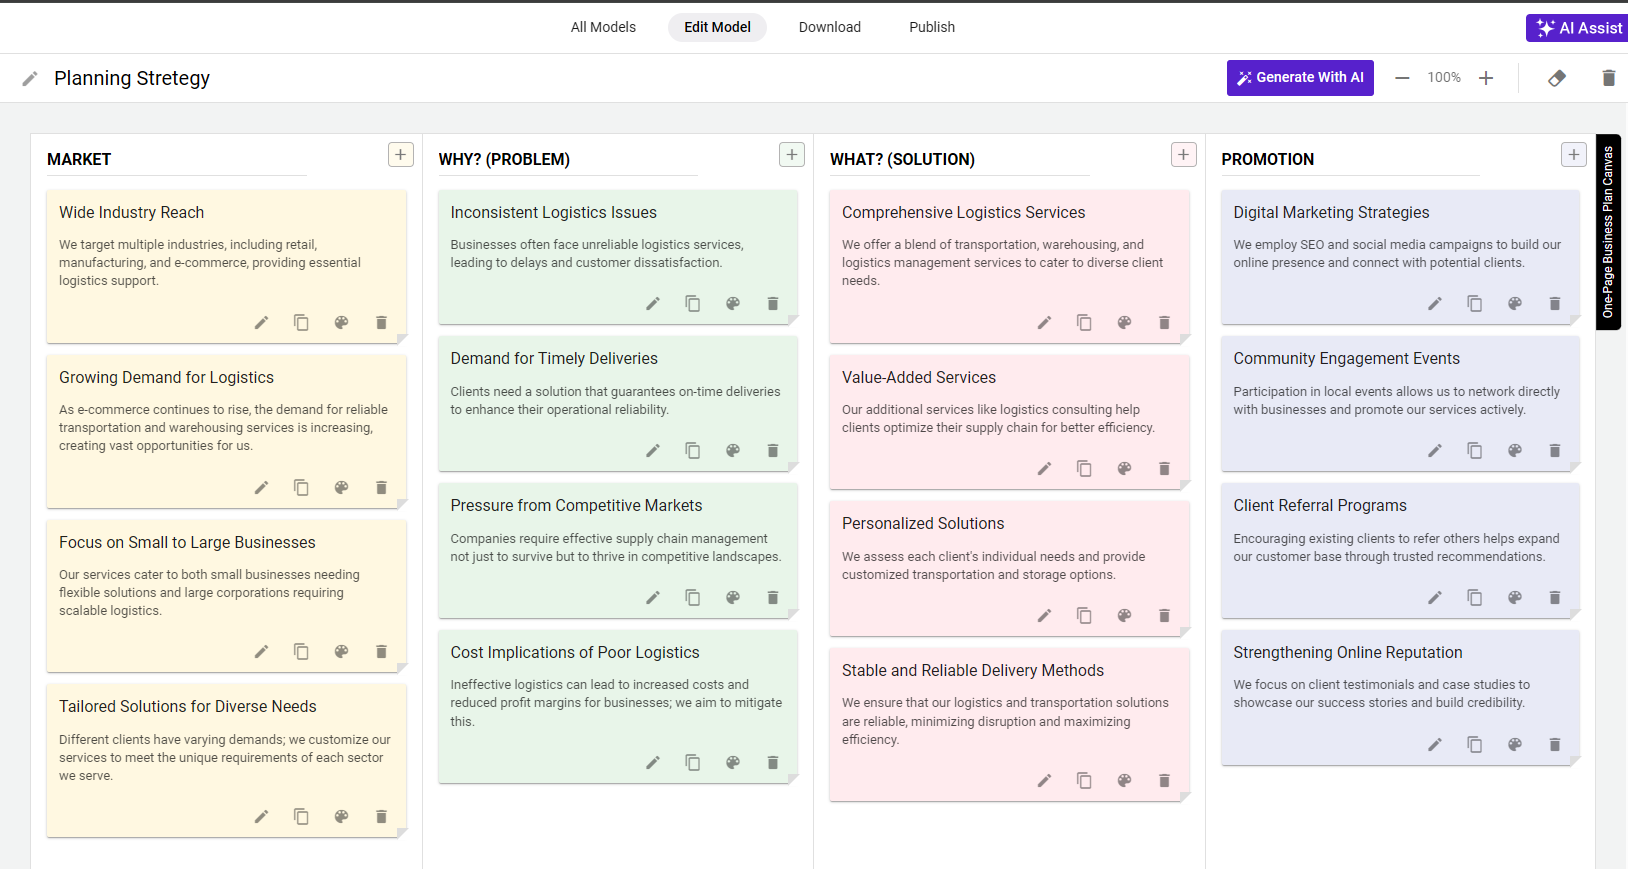
Task: Add a card to the PROMOTION column
Action: 1573,155
